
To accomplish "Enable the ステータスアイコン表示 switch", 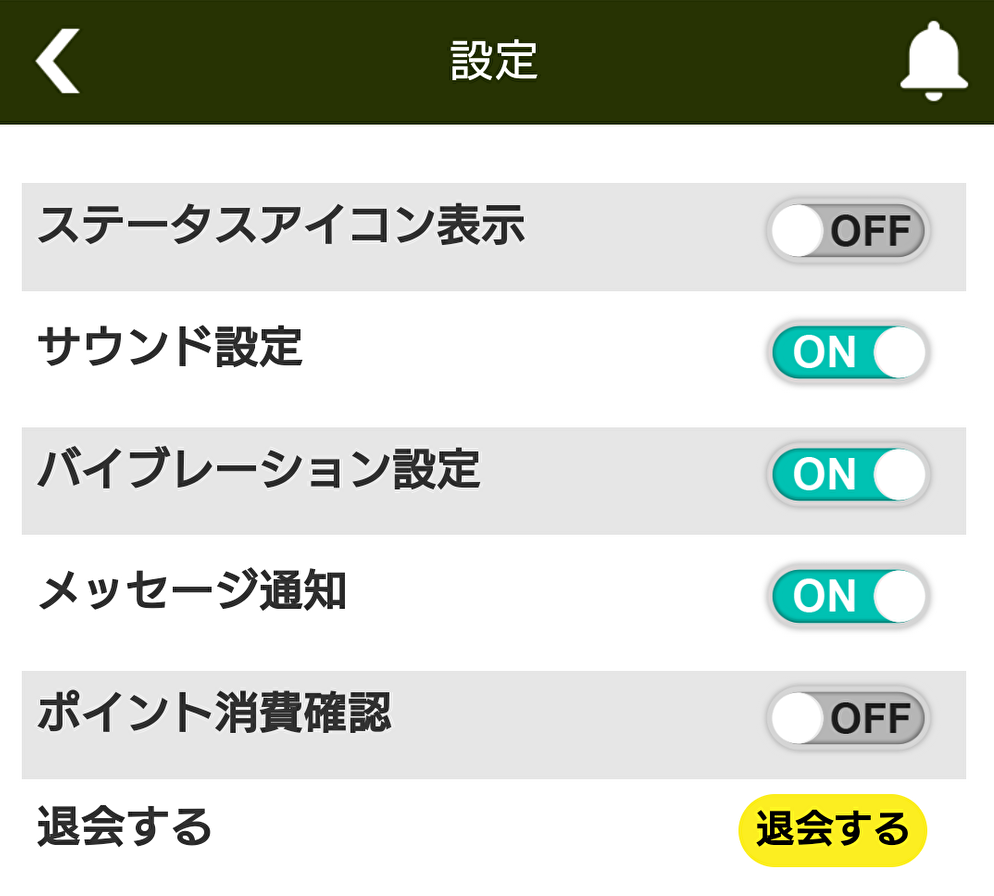I will (x=848, y=230).
